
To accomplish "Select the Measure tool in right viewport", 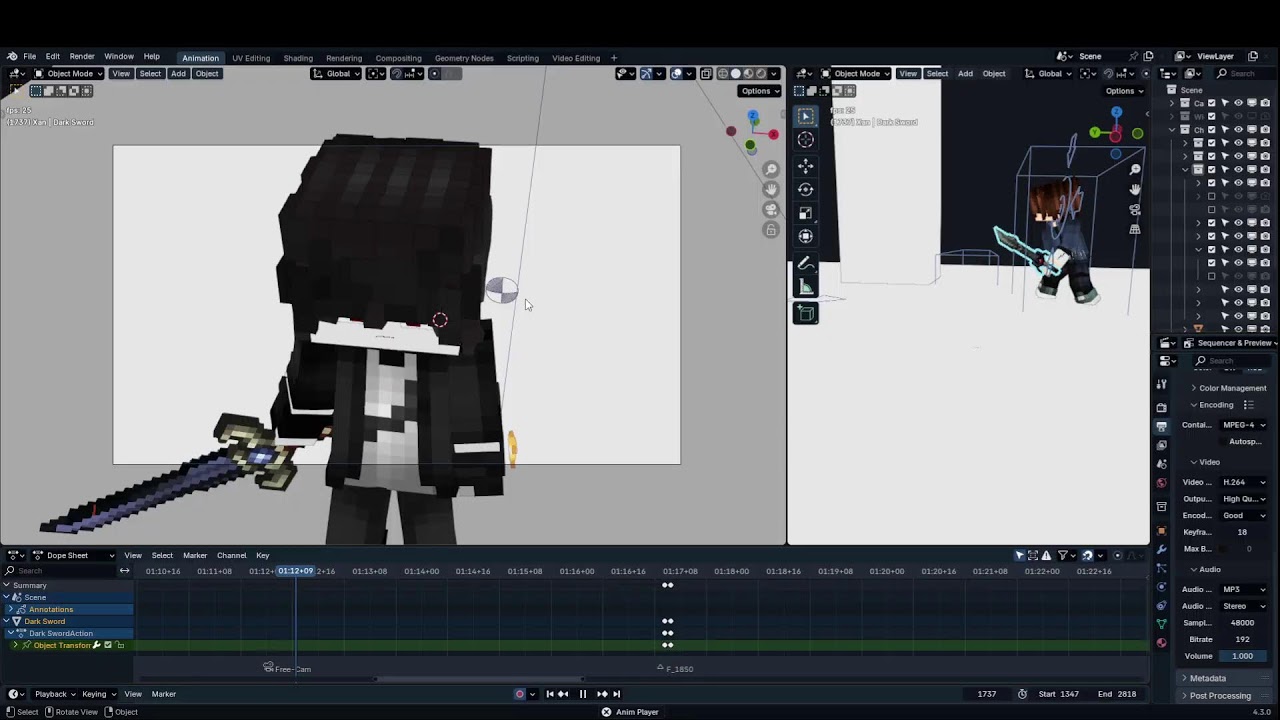I will tap(806, 288).
